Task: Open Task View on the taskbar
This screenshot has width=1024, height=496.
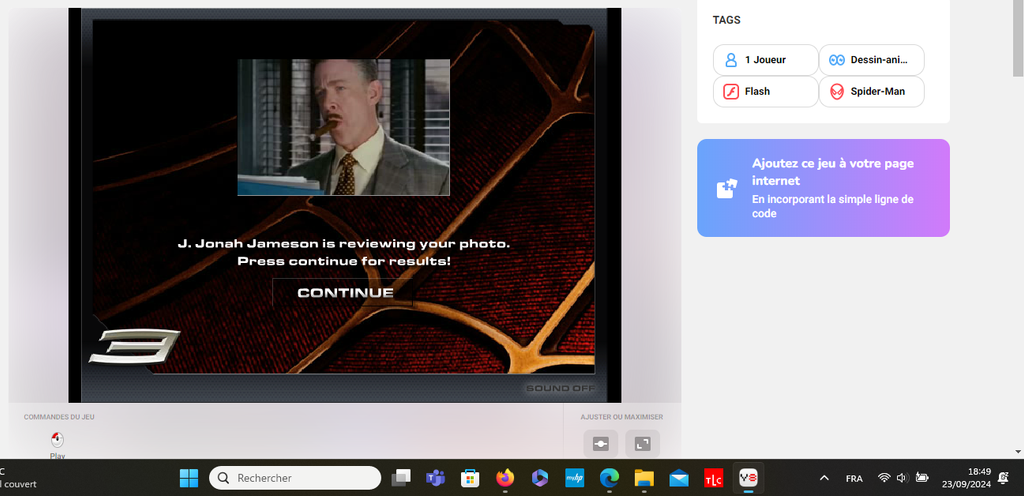Action: [400, 478]
